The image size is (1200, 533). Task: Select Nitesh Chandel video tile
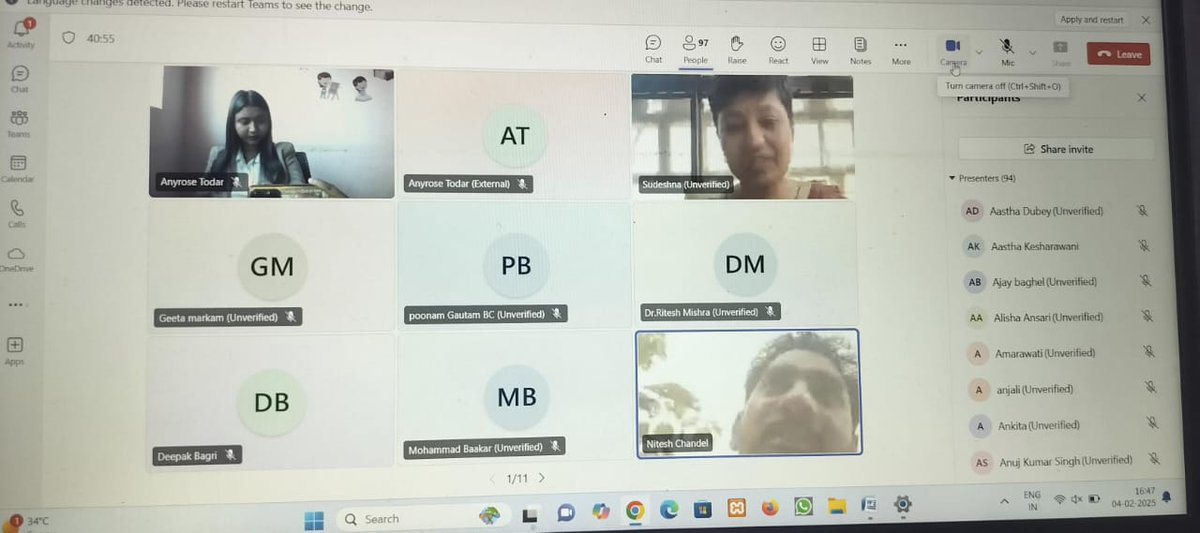748,393
